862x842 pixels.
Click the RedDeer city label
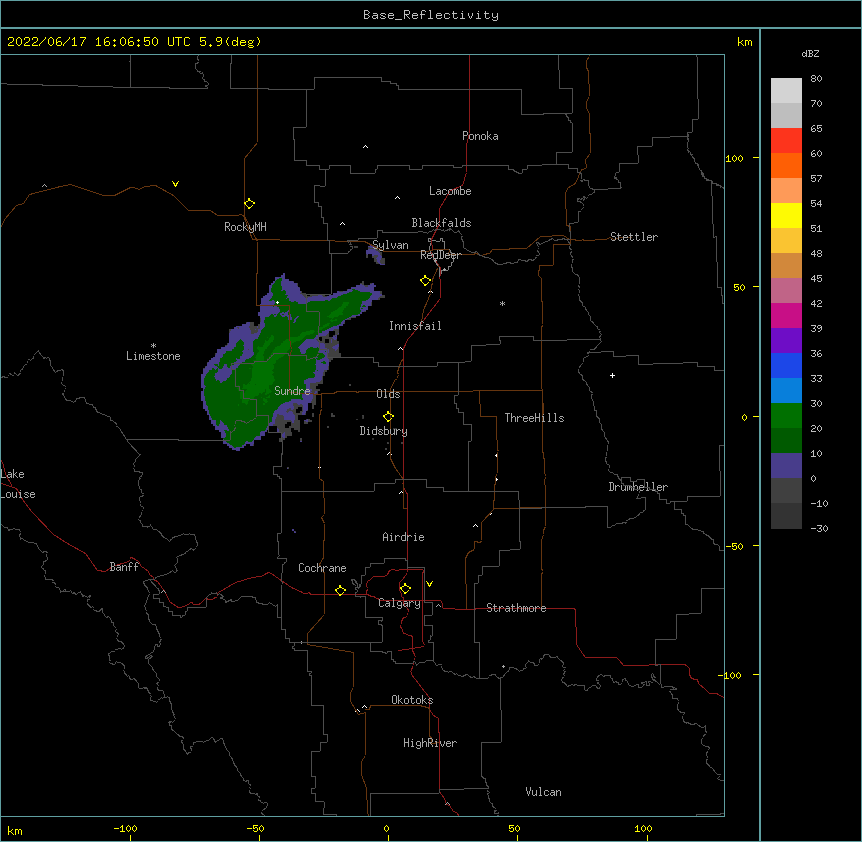tap(440, 255)
